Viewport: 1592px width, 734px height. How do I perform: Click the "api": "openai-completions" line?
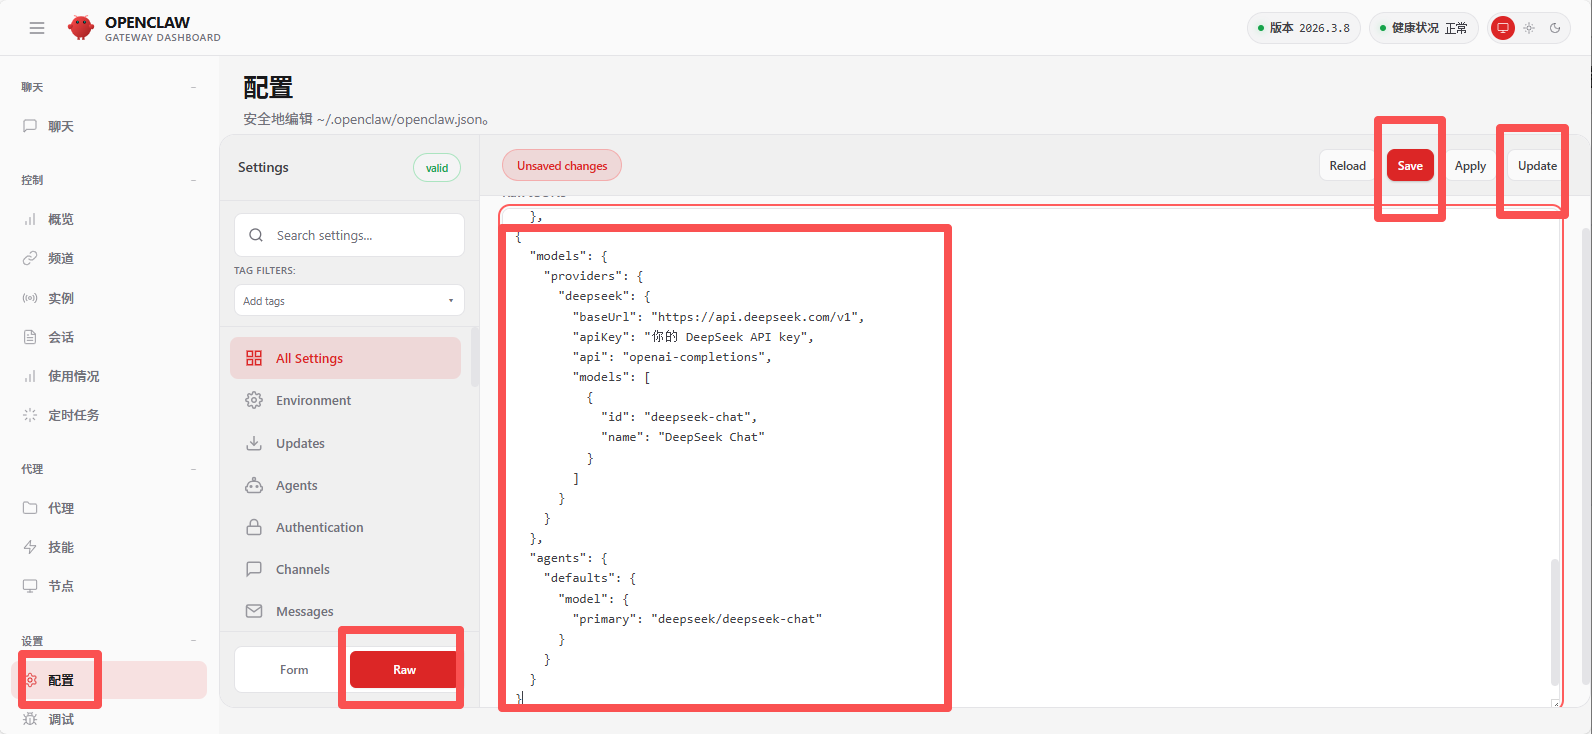[x=672, y=357]
